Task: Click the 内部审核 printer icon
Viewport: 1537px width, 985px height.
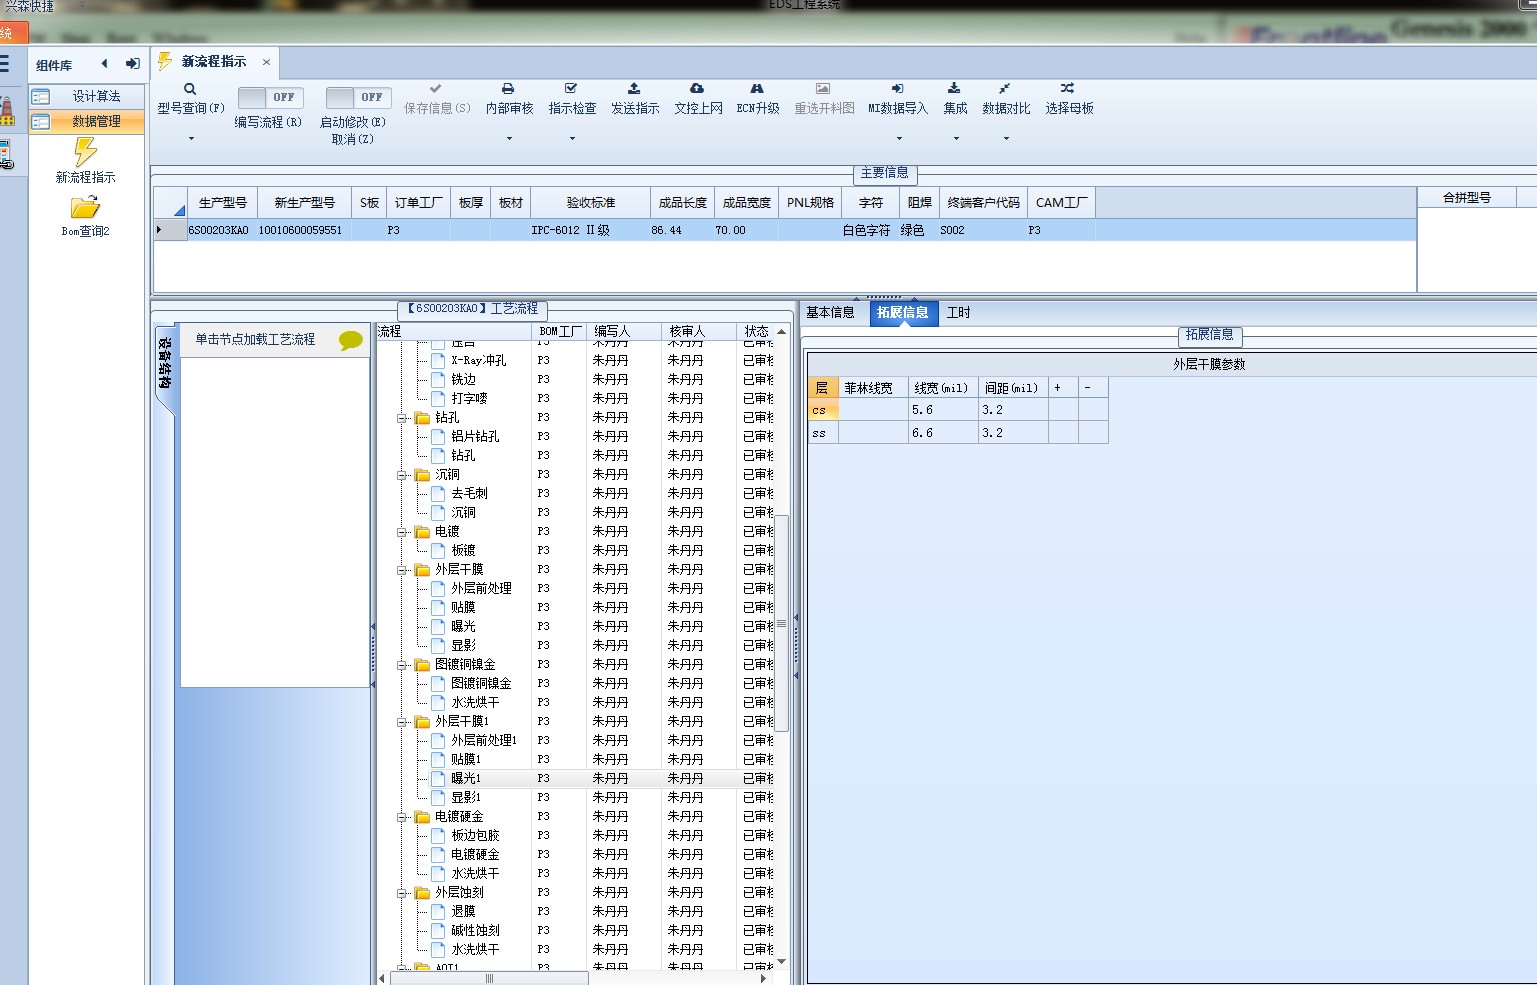Action: [x=508, y=89]
